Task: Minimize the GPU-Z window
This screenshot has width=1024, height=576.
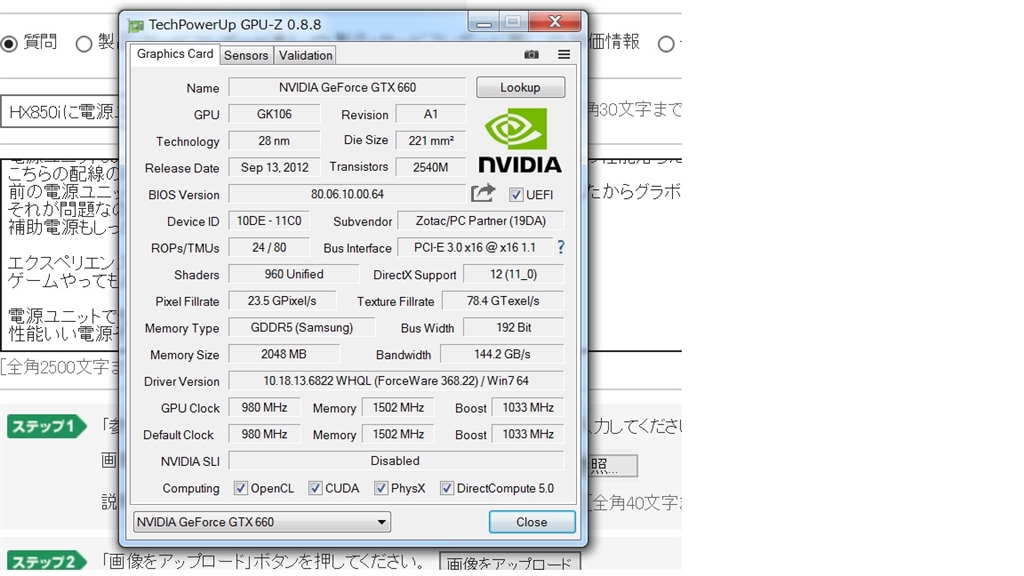Action: point(484,24)
